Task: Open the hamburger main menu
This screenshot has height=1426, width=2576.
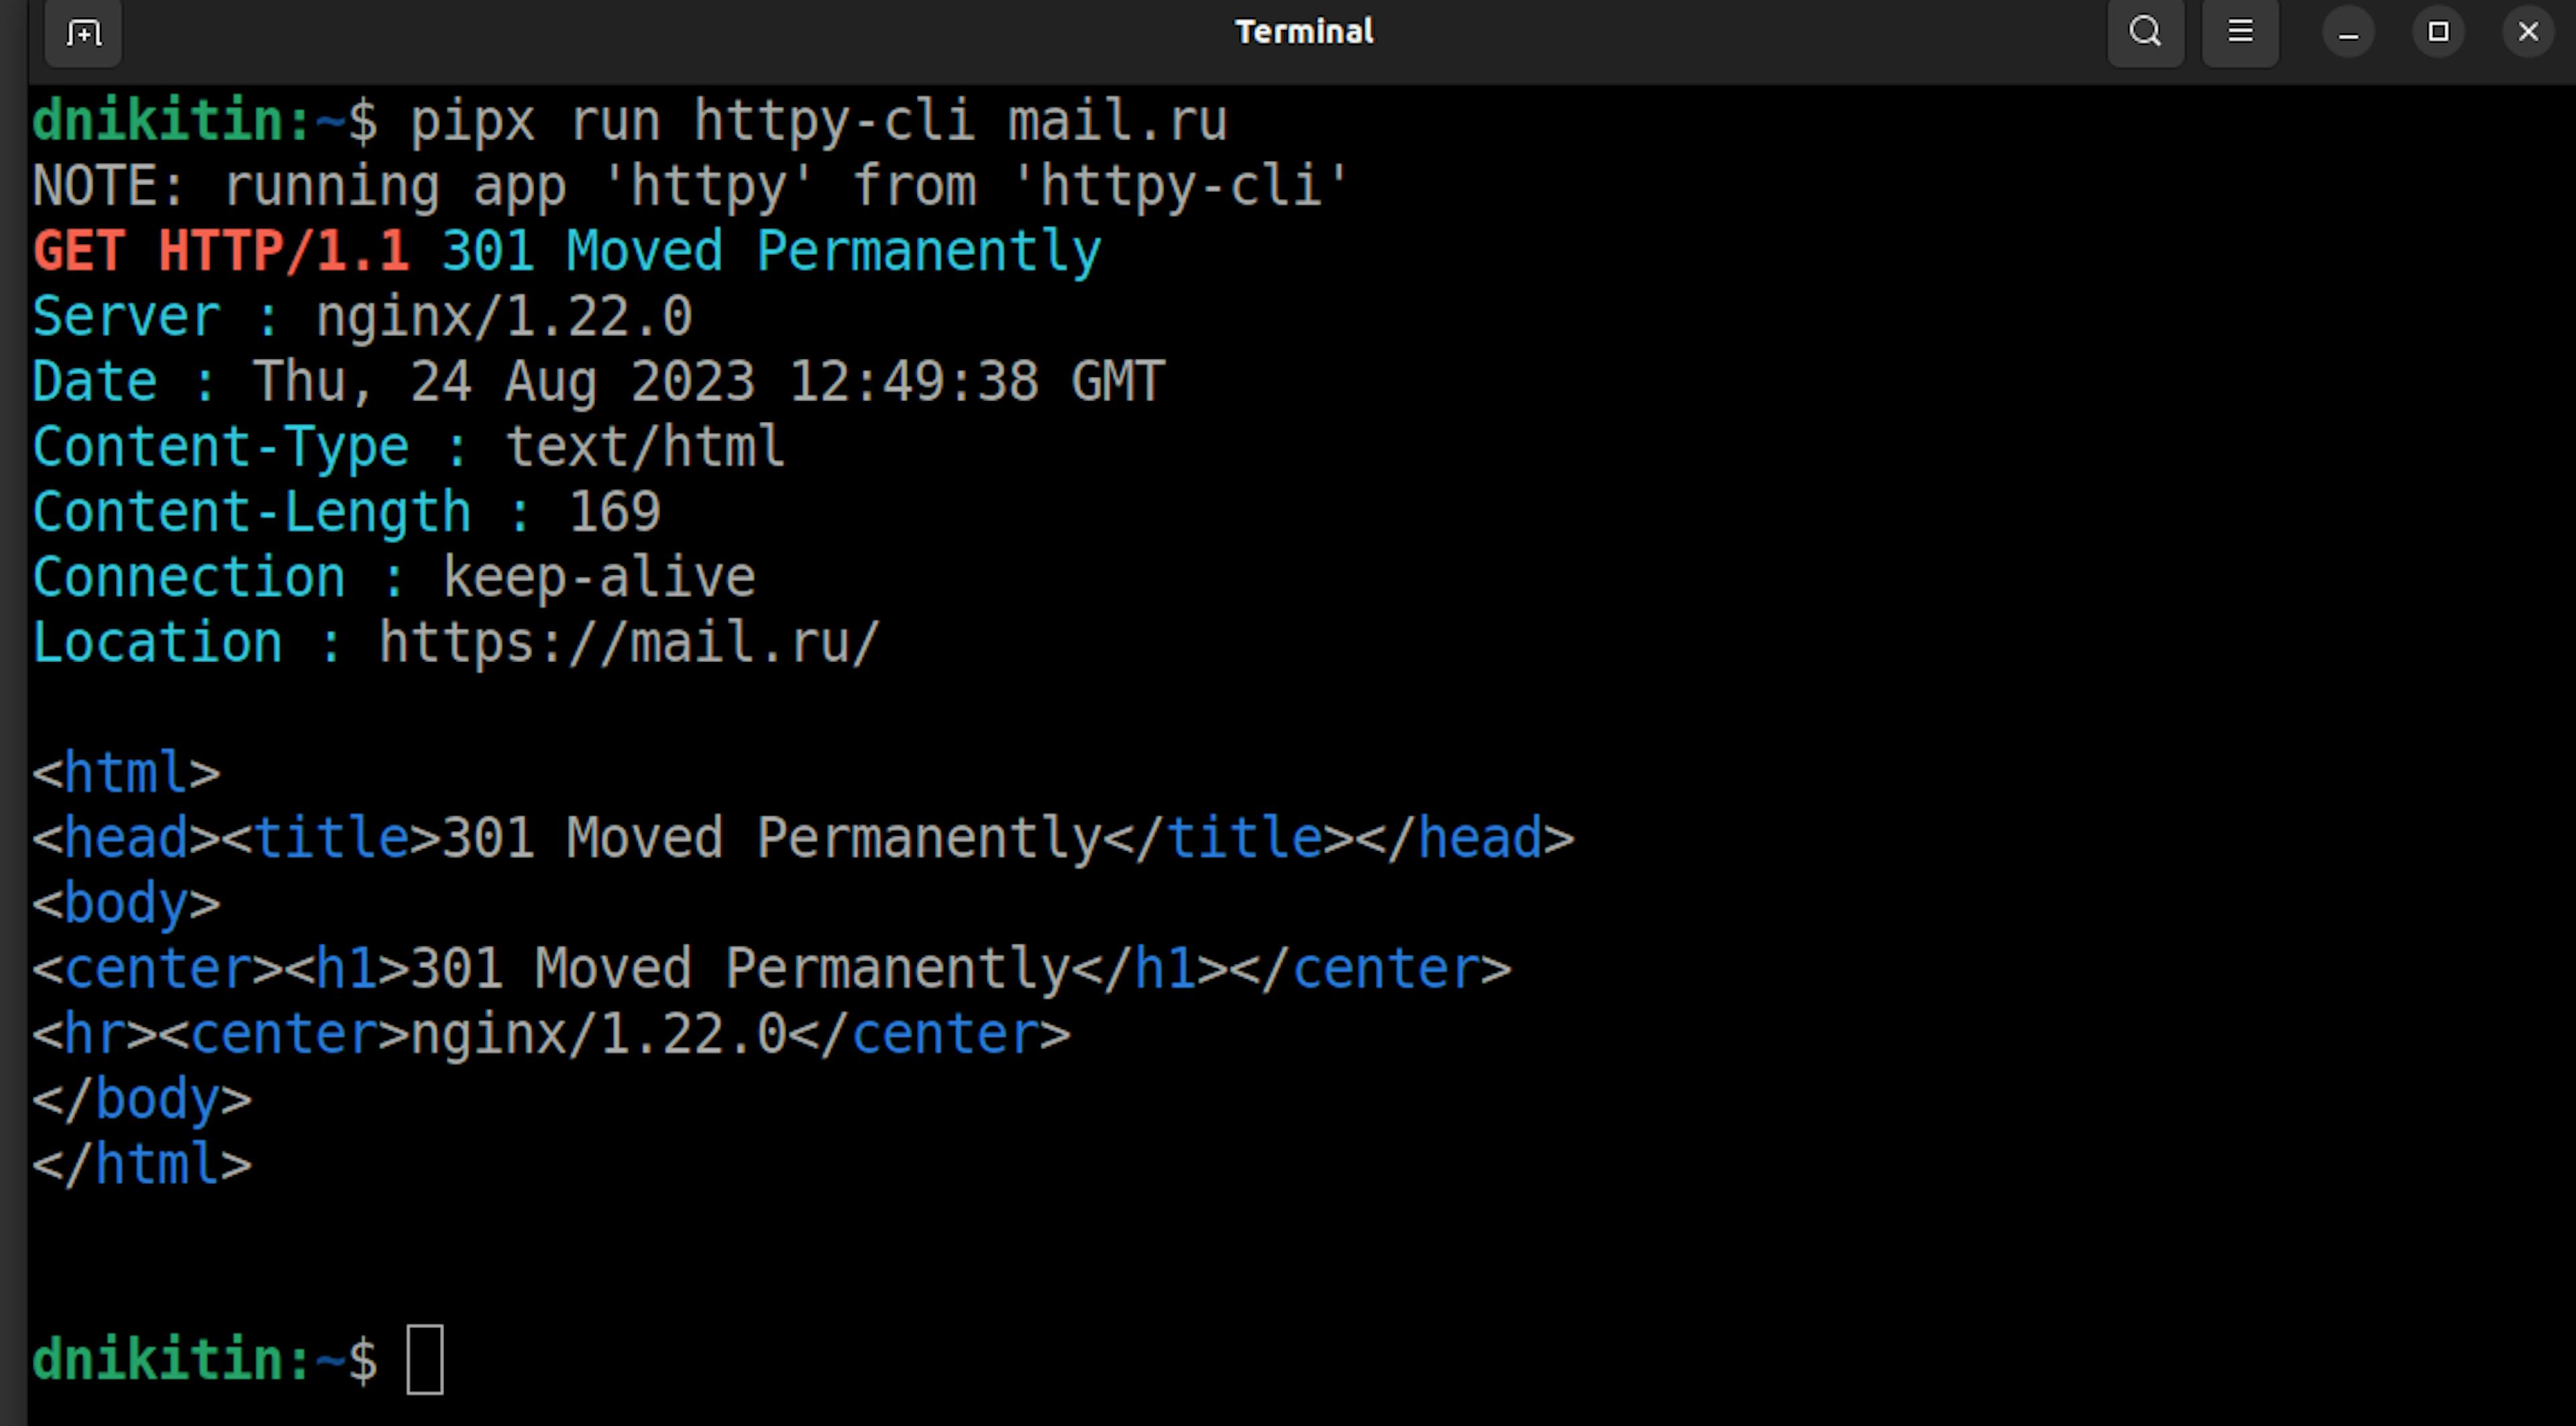Action: pyautogui.click(x=2240, y=33)
